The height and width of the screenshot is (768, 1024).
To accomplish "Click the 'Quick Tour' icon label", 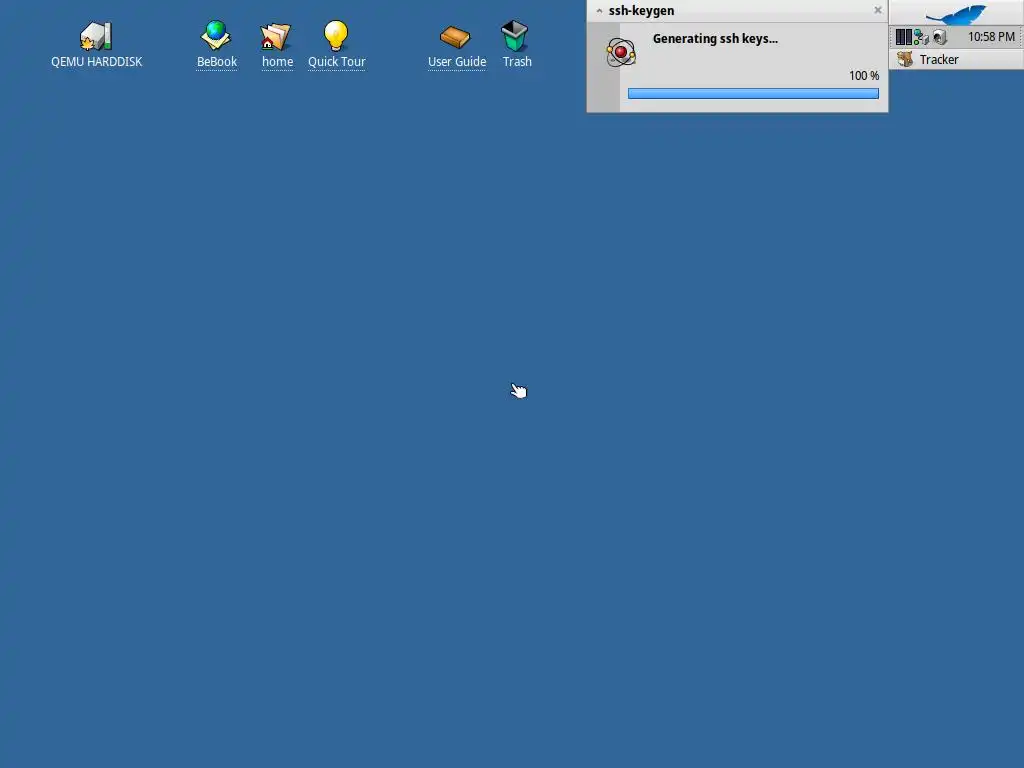I will tap(336, 61).
